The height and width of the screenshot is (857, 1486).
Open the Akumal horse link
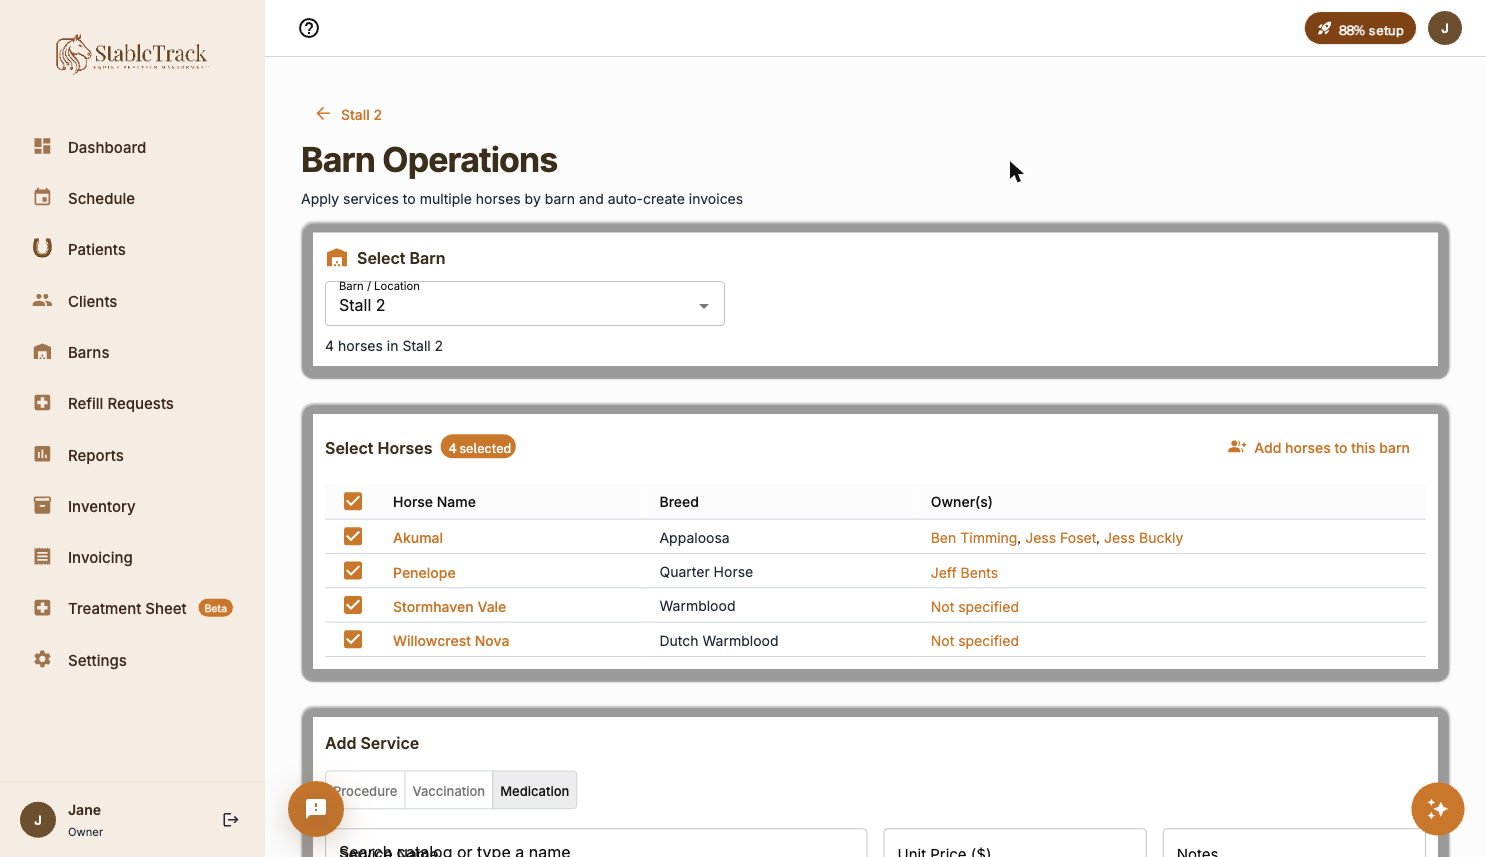418,538
